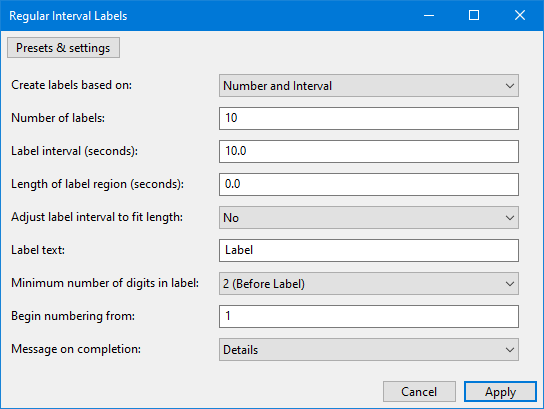This screenshot has width=544, height=409.
Task: Open Minimum number of digits dropdown
Action: [369, 283]
